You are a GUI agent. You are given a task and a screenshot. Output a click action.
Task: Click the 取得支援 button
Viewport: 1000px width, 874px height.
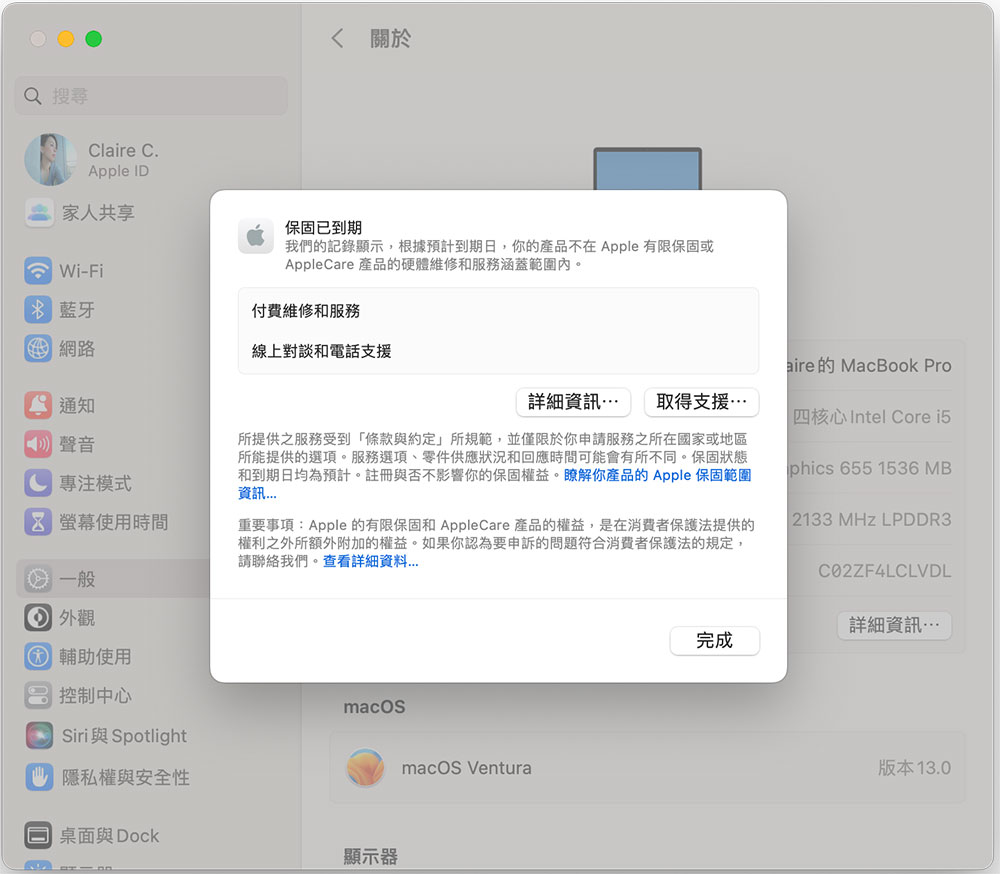[702, 402]
